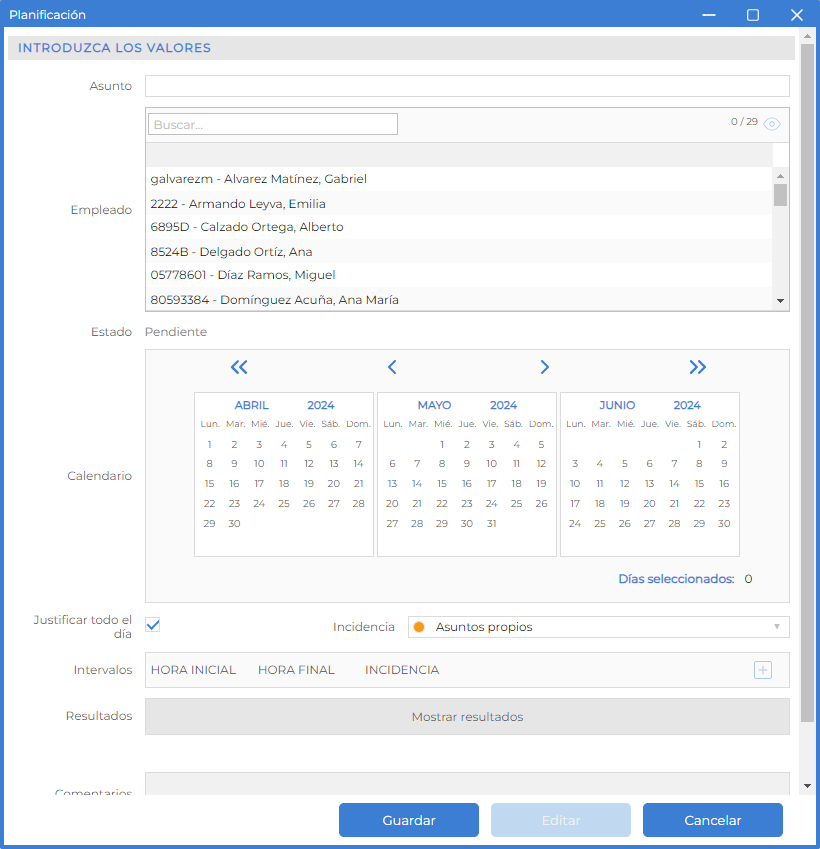Select employee Armando Leyva, Emilia
Image resolution: width=820 pixels, height=849 pixels.
click(x=459, y=204)
